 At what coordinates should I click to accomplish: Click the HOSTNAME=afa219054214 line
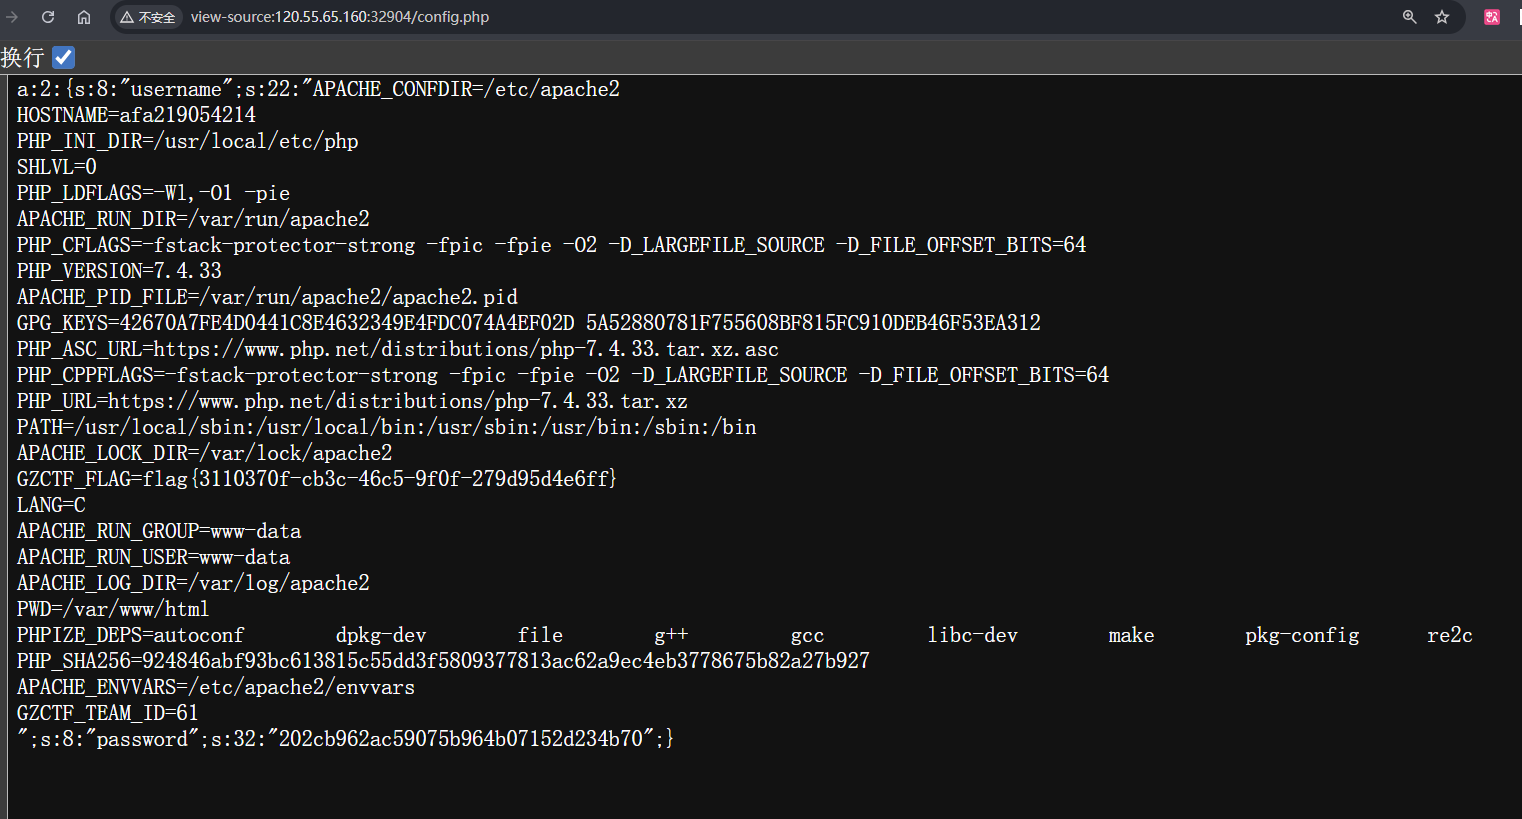tap(136, 115)
